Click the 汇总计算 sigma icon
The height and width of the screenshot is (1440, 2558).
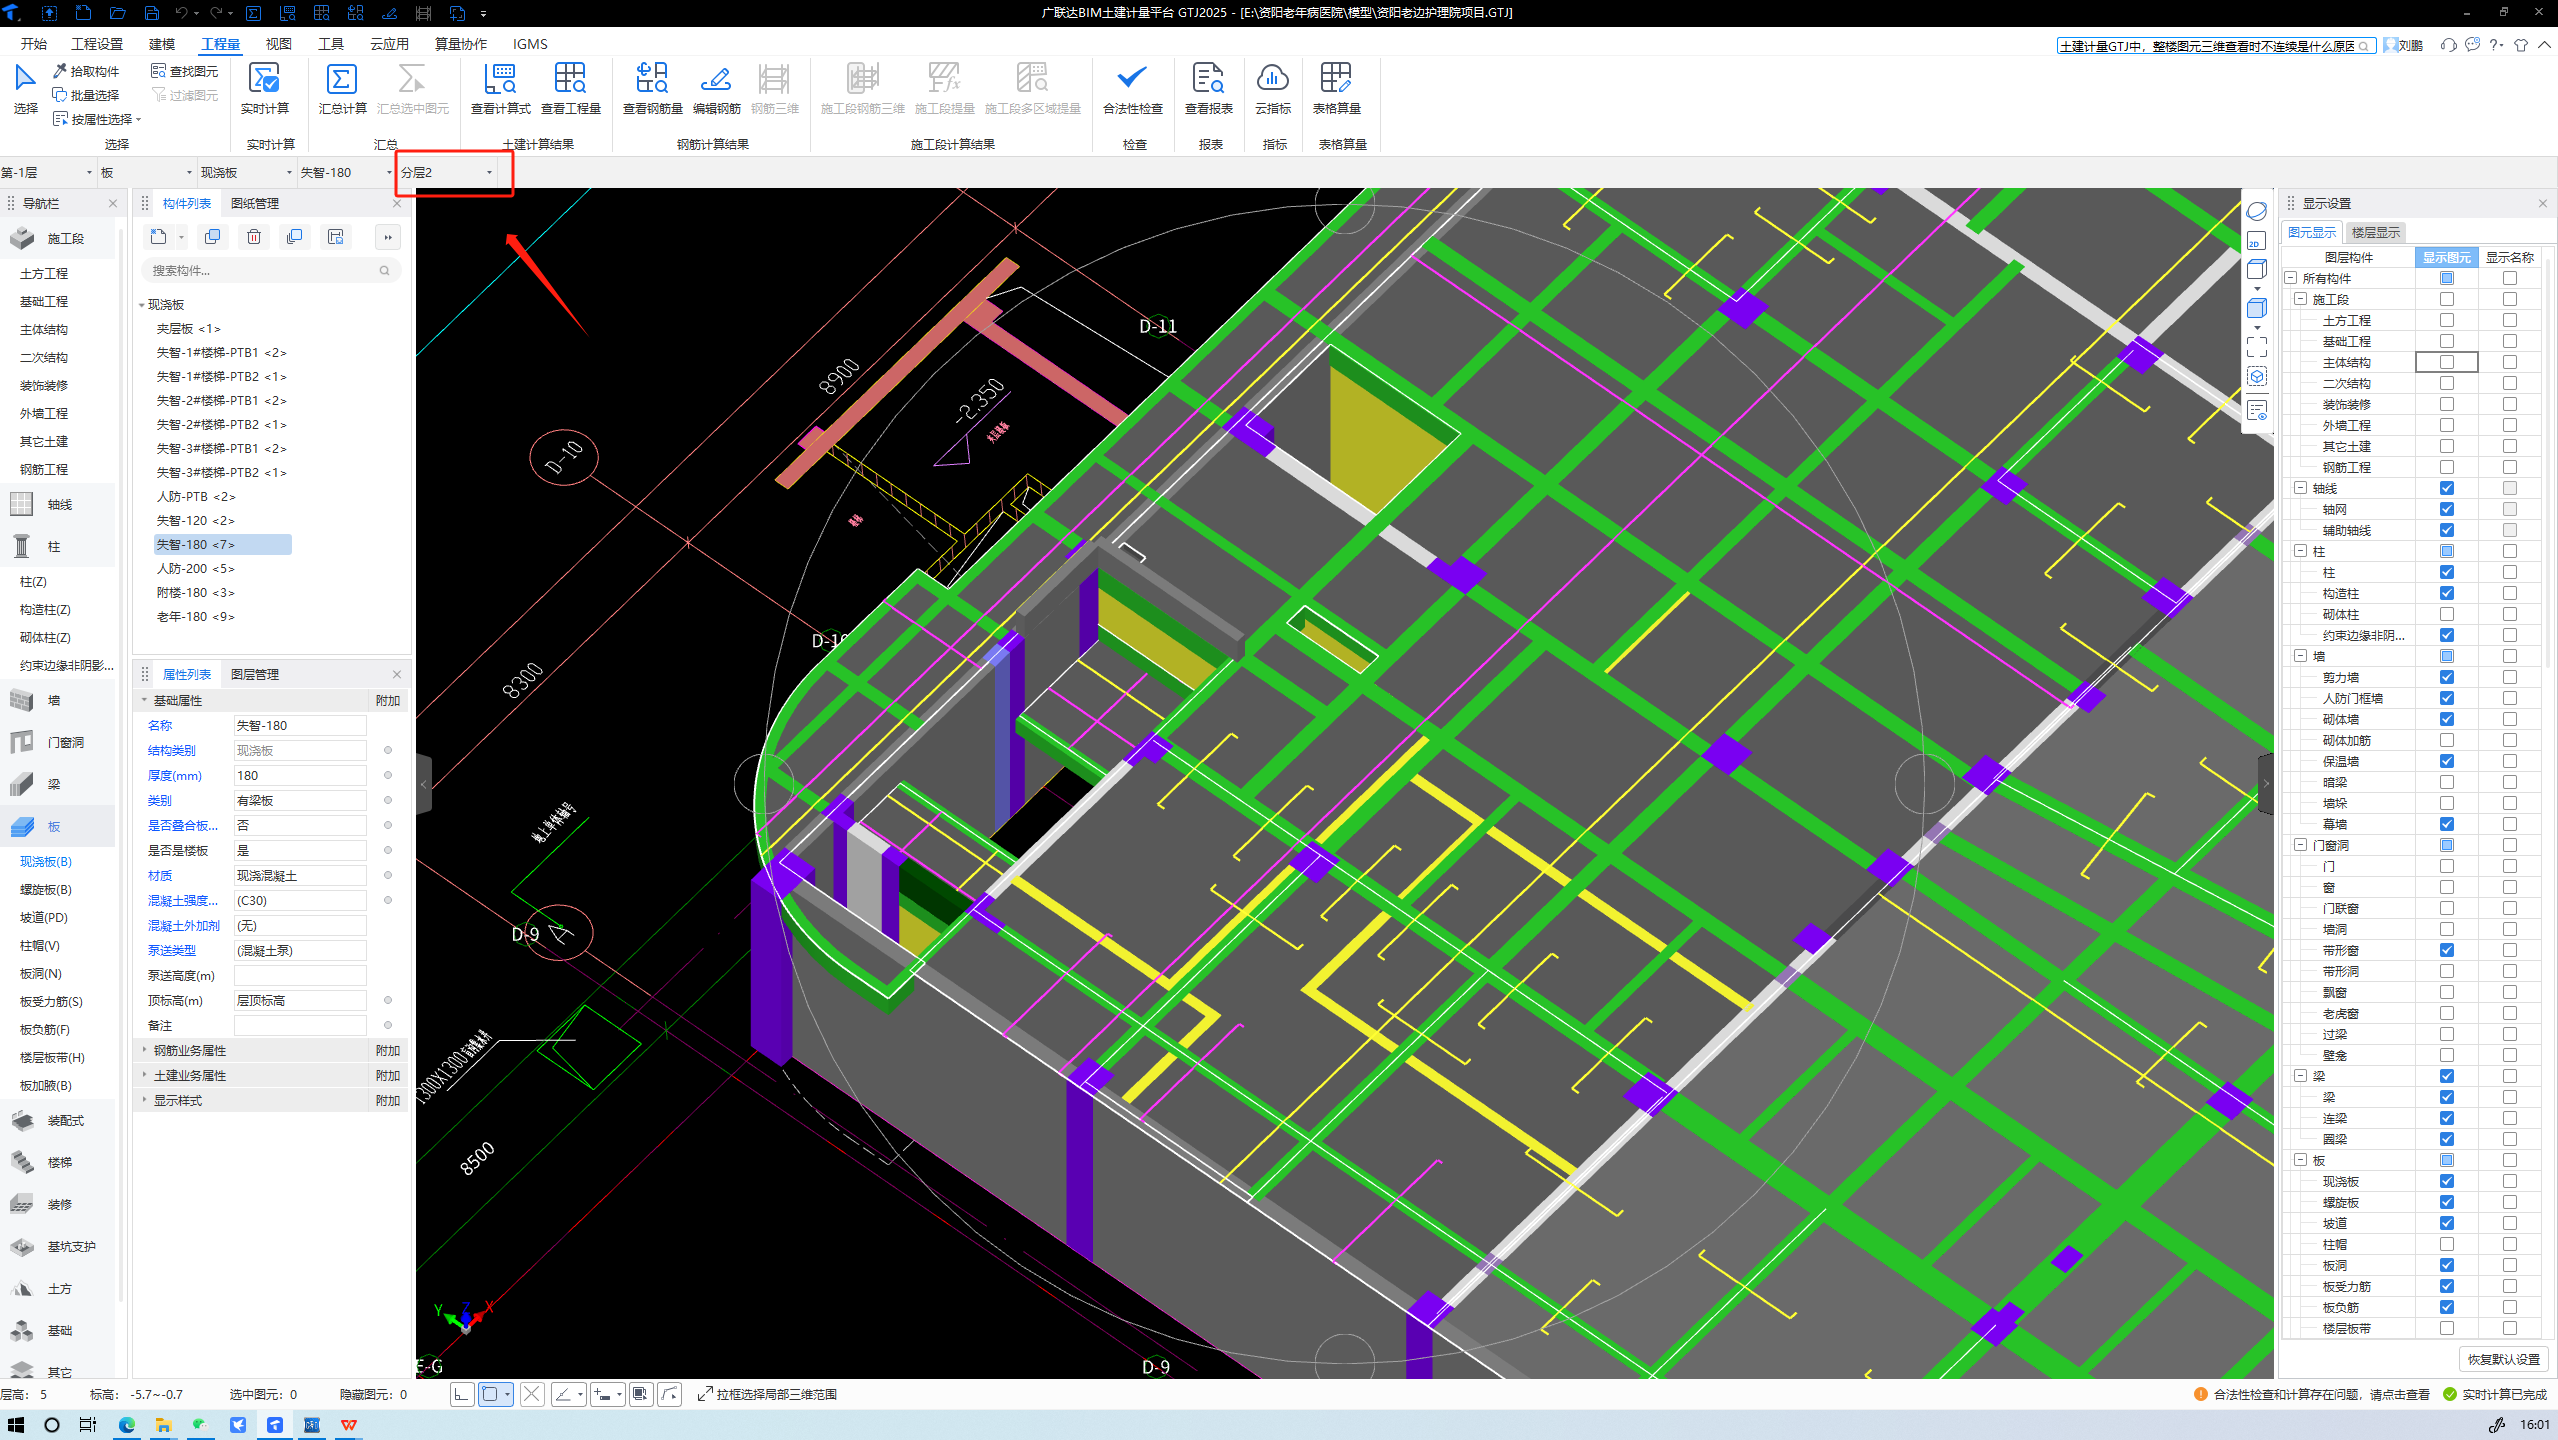[x=342, y=79]
